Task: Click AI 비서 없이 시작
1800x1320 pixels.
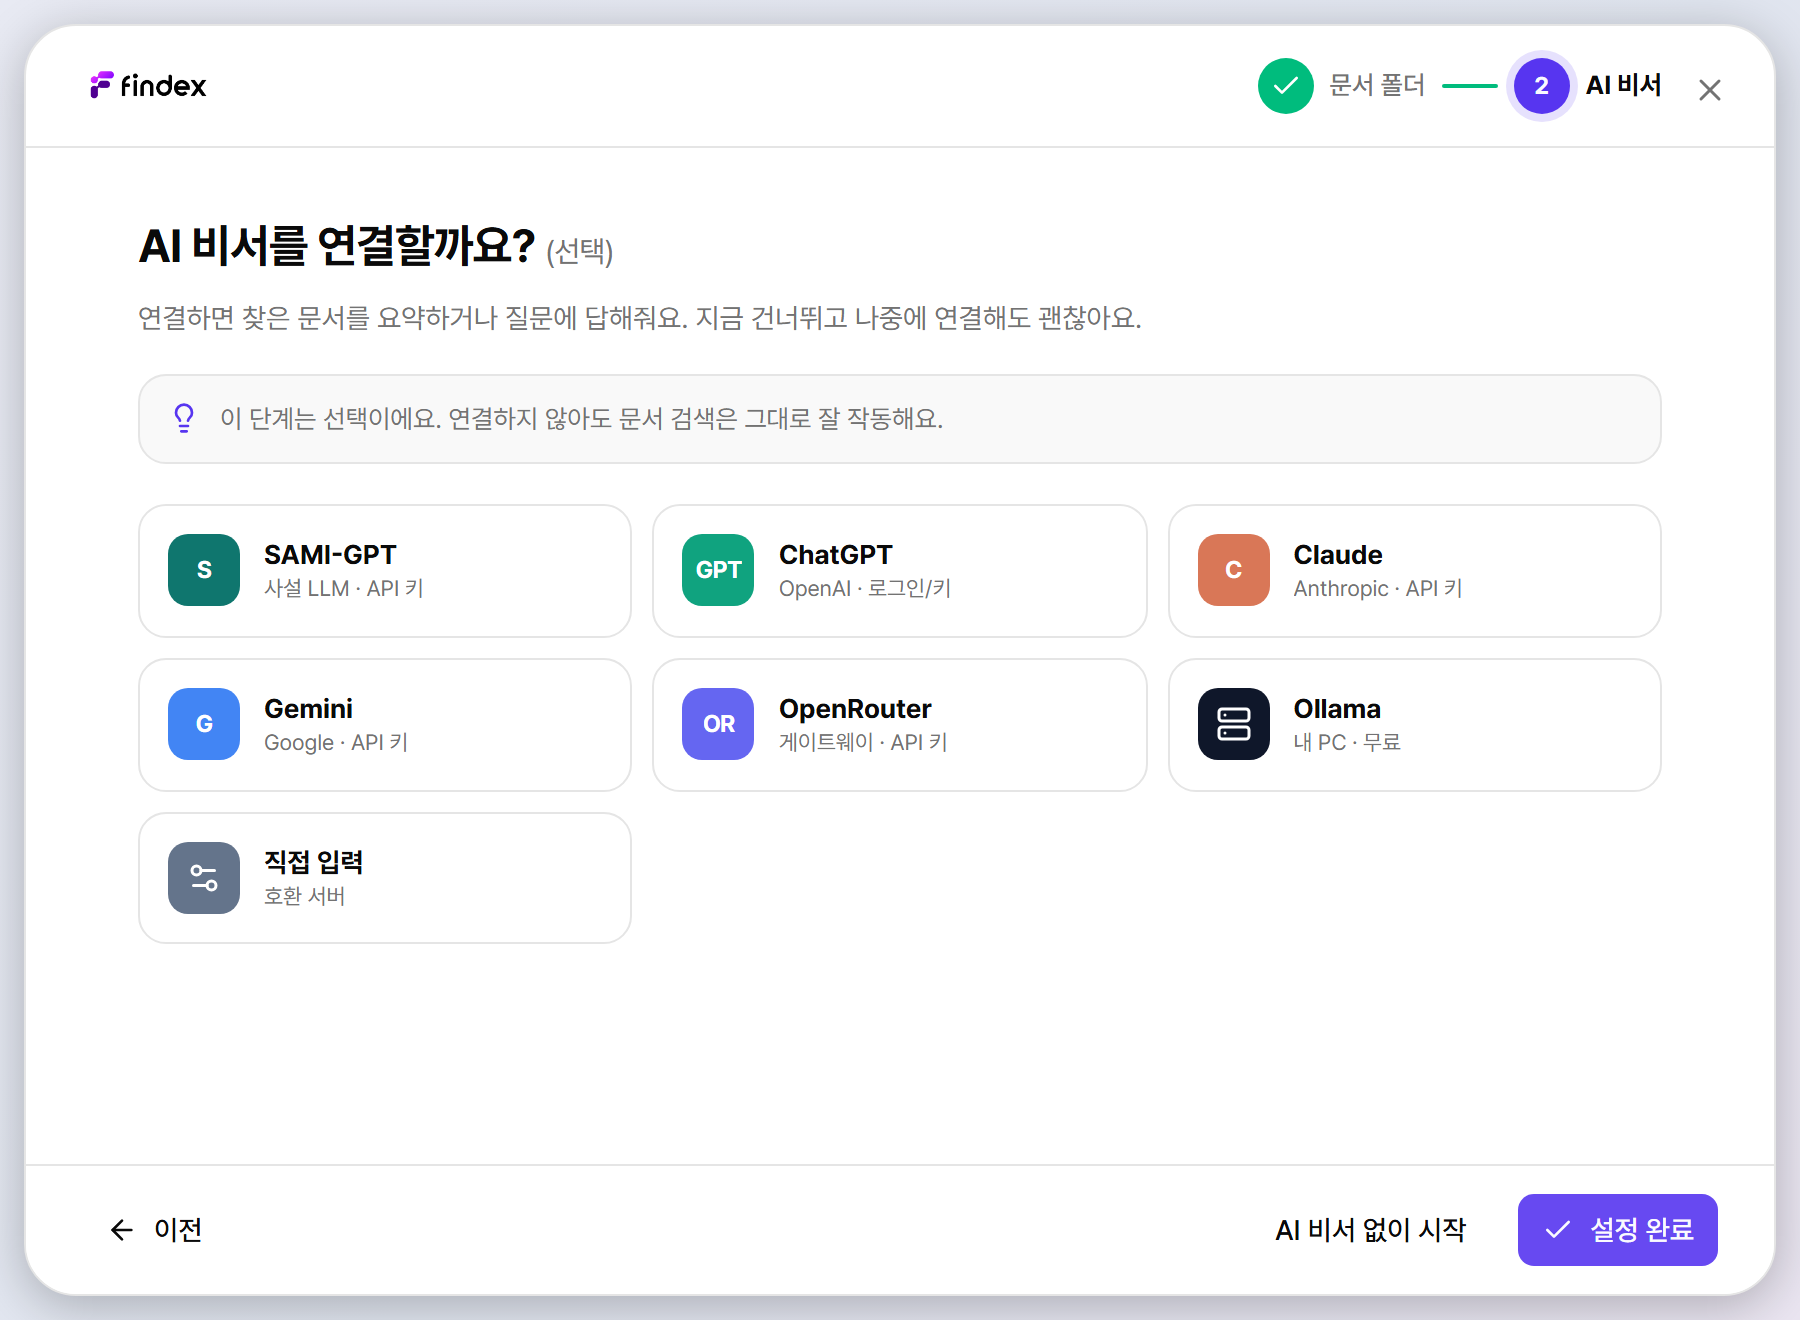Action: [x=1370, y=1230]
